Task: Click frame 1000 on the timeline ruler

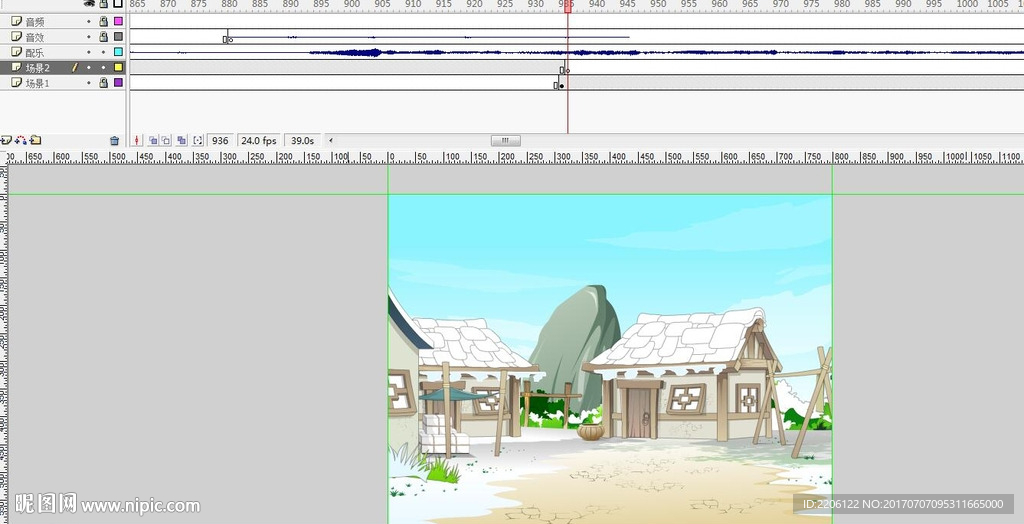Action: (x=965, y=4)
